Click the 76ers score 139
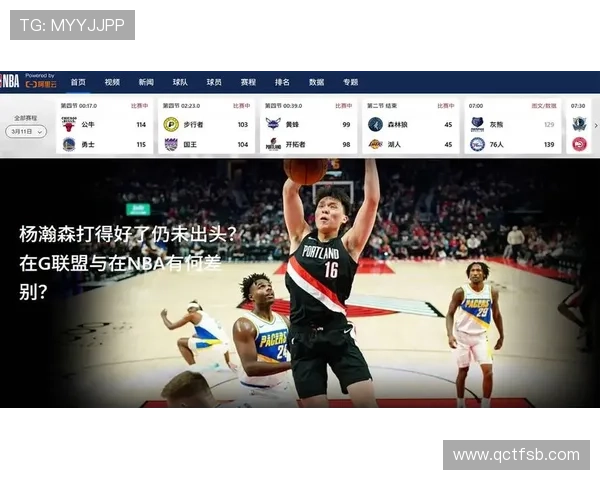This screenshot has width=600, height=480. coord(549,145)
